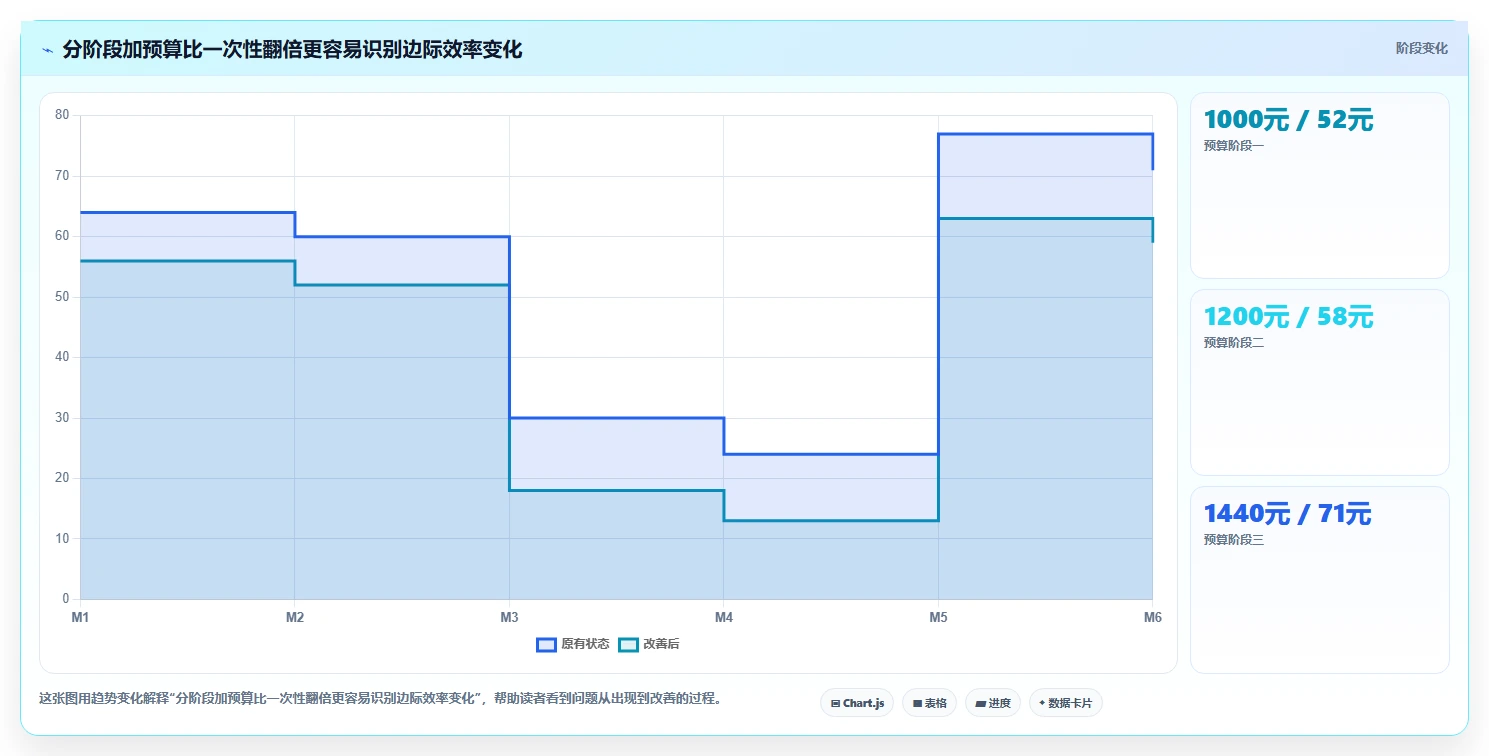1489x756 pixels.
Task: Select the Chart.js tag
Action: (x=857, y=703)
